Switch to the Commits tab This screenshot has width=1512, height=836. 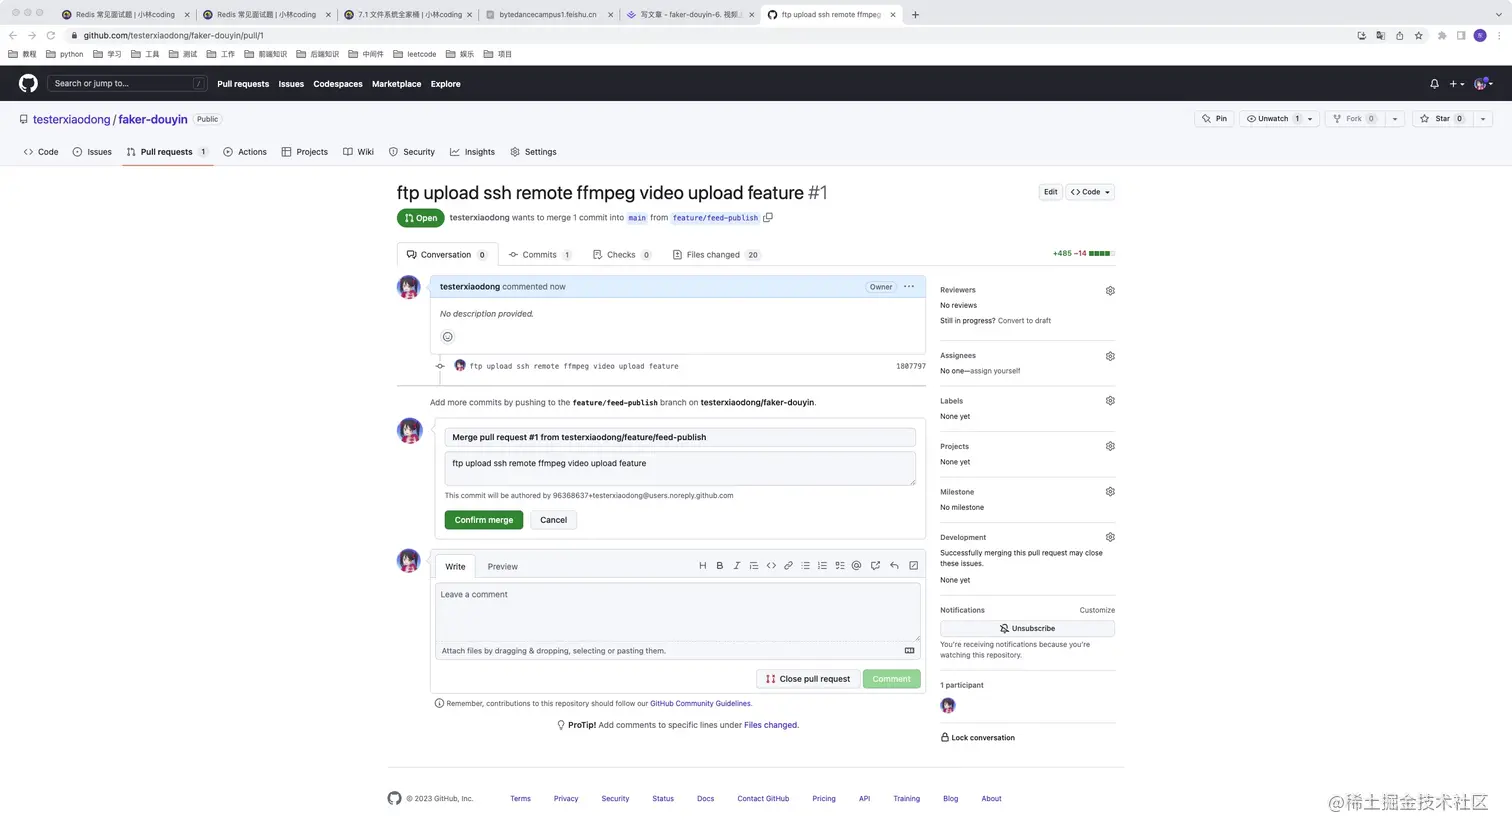(540, 255)
